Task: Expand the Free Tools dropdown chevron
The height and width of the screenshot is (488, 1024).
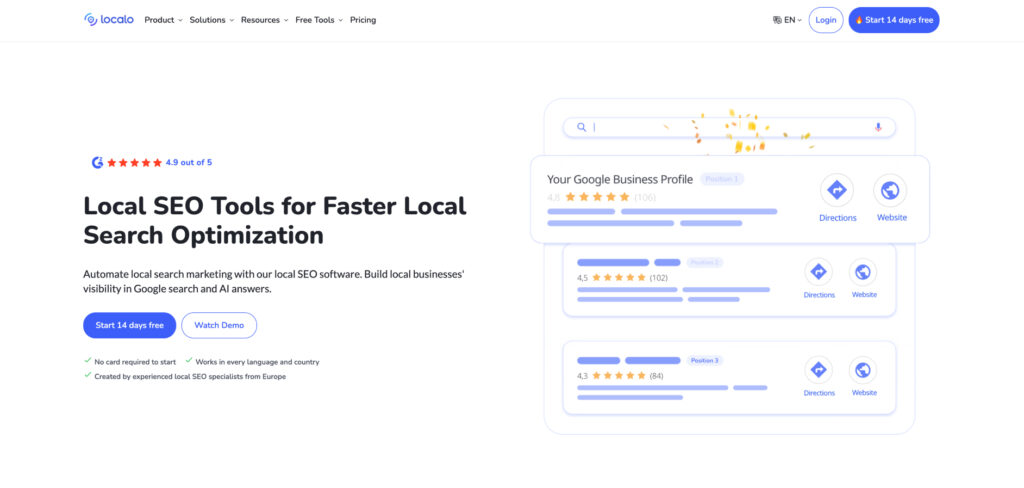Action: point(340,21)
